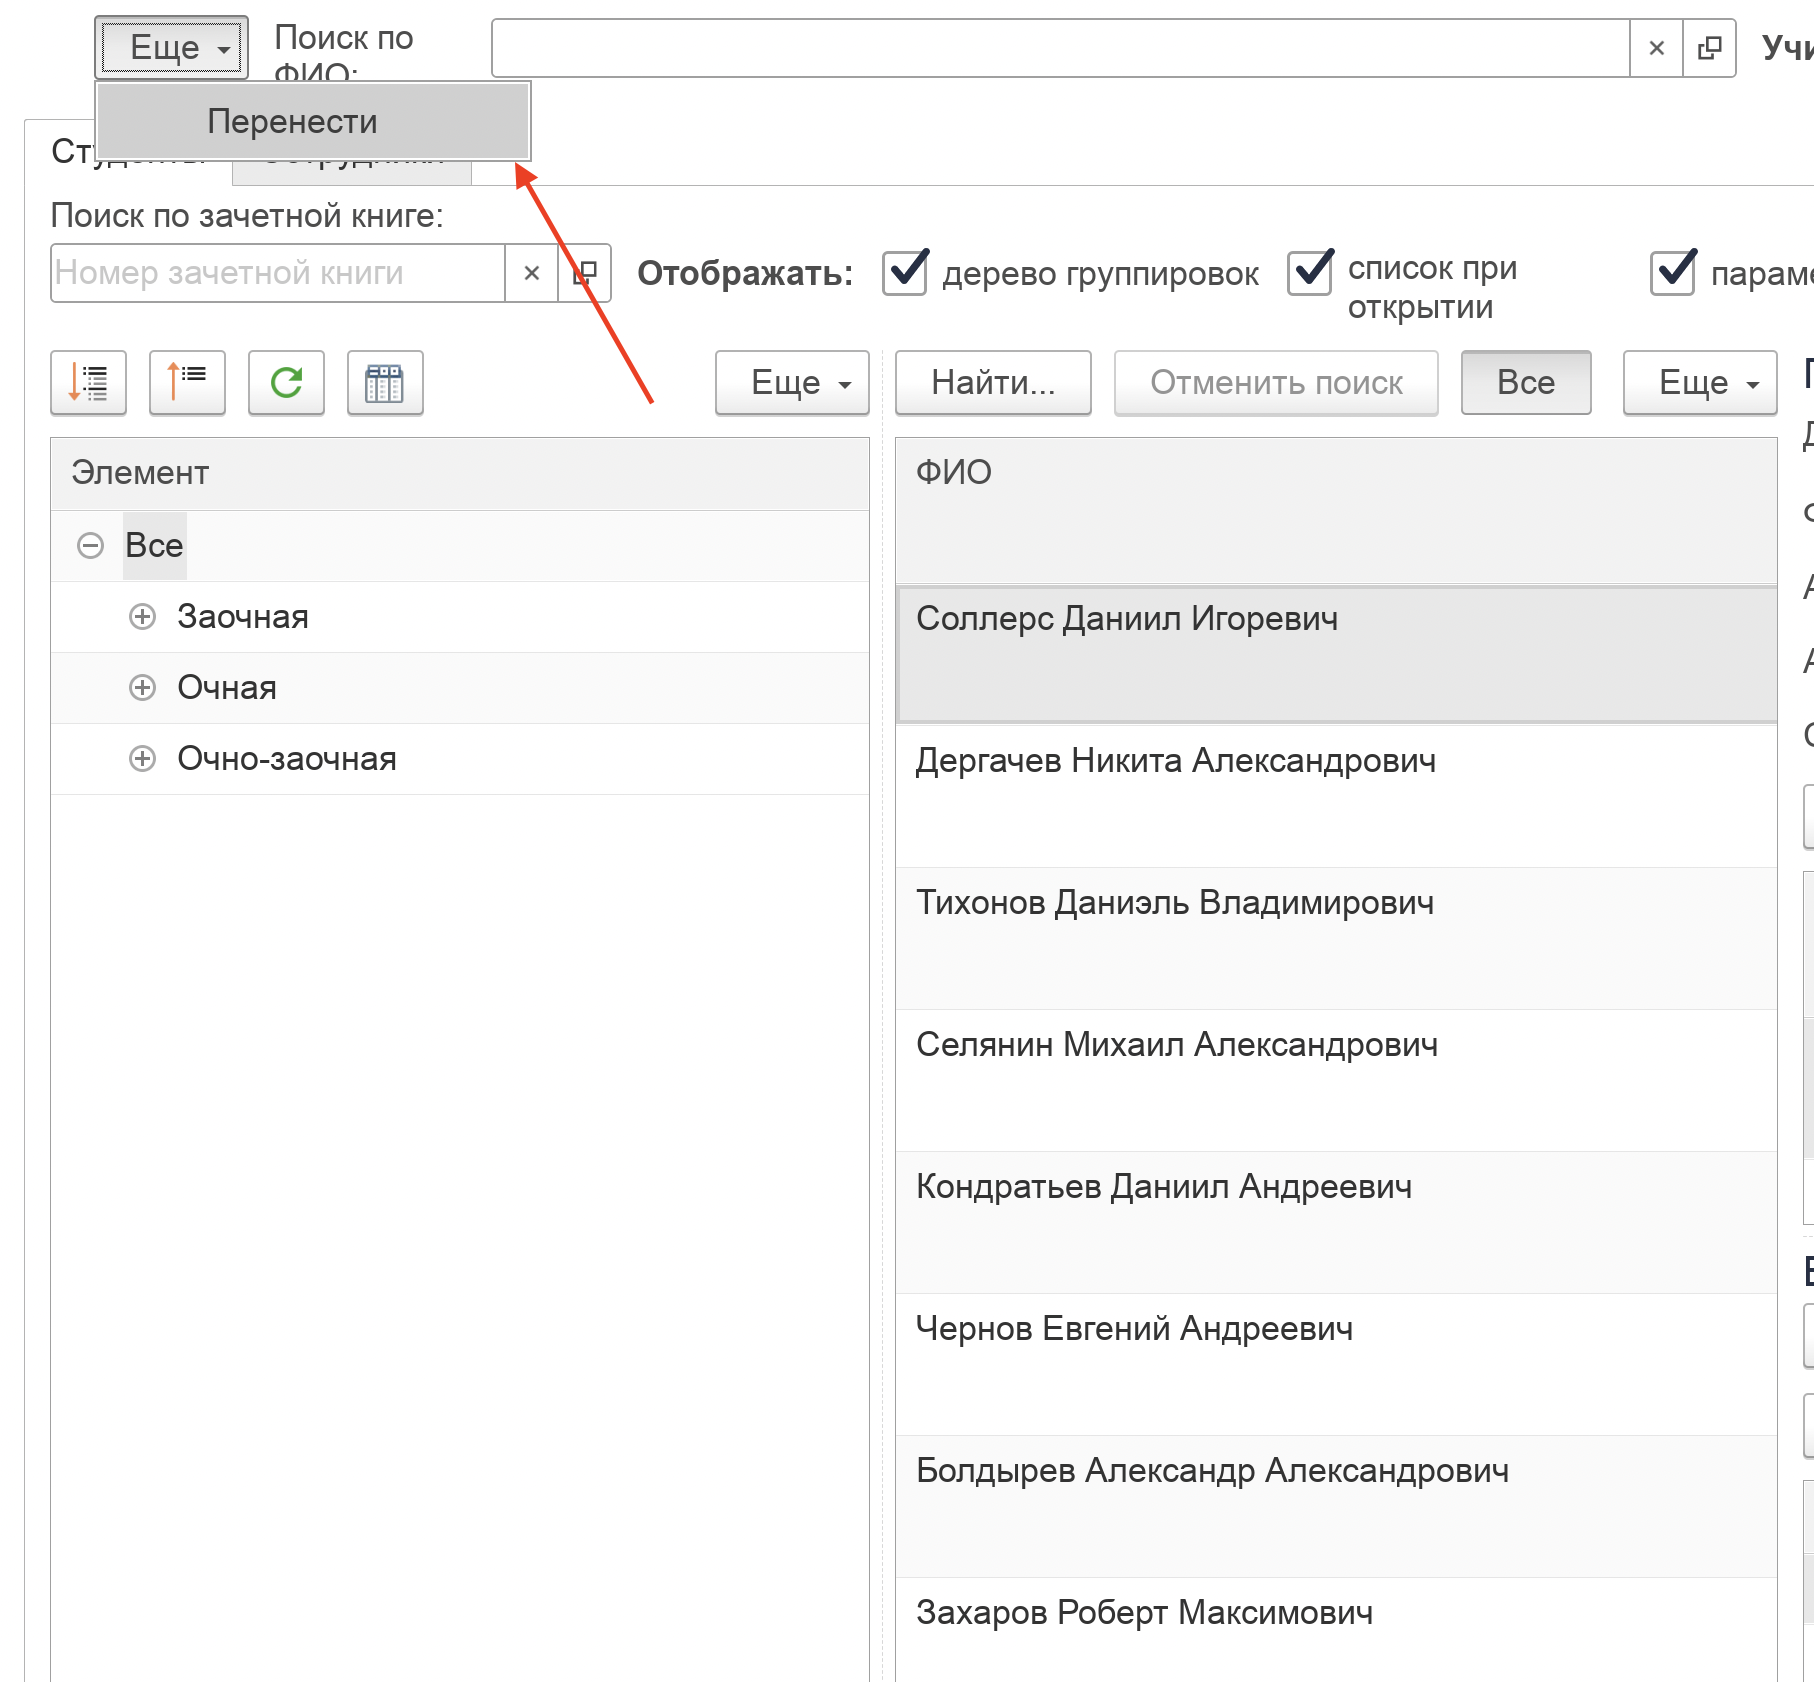This screenshot has height=1682, width=1814.
Task: Clear the record book number field
Action: 532,273
